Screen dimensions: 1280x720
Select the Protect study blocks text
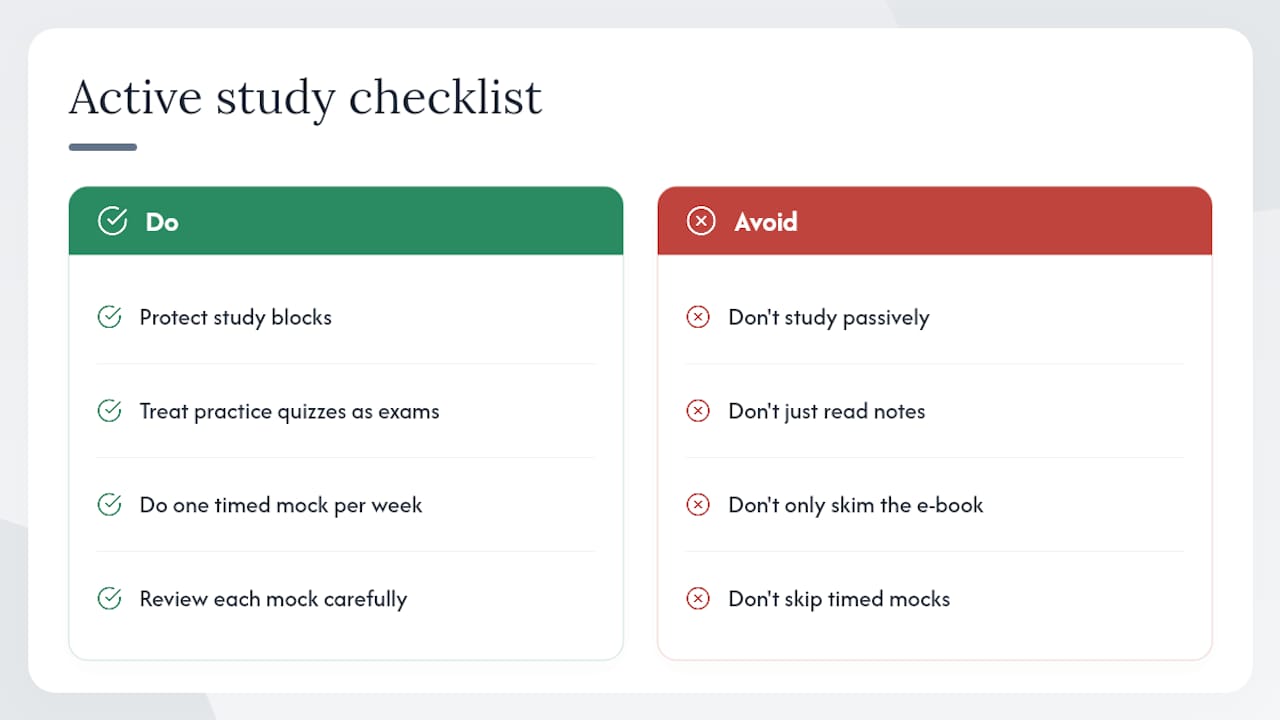(236, 318)
